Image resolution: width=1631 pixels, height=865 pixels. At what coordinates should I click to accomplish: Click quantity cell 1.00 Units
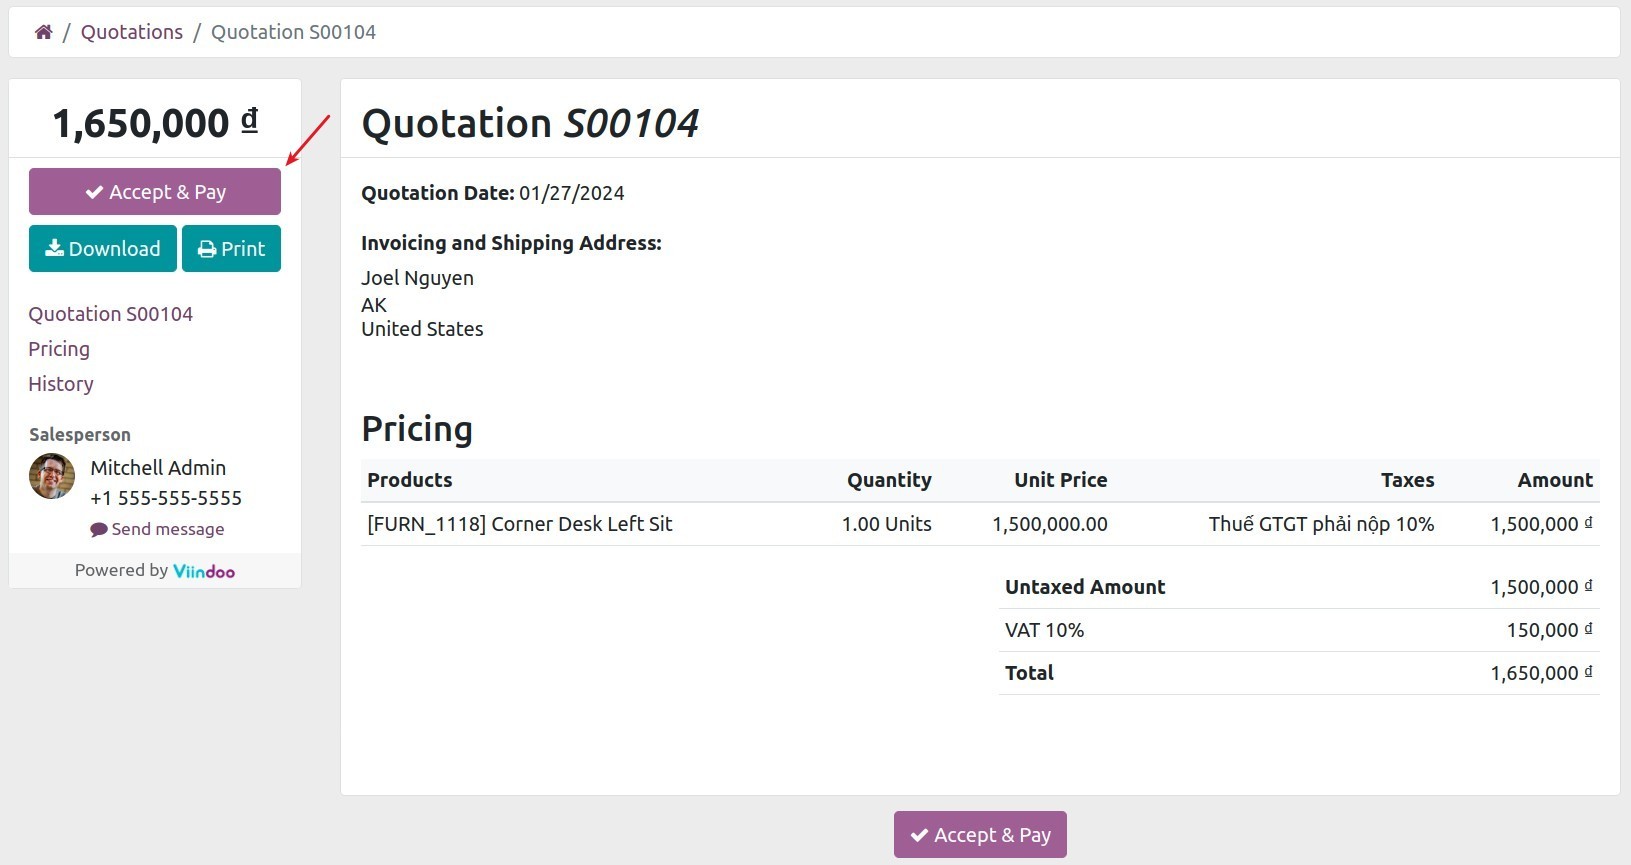click(x=887, y=524)
